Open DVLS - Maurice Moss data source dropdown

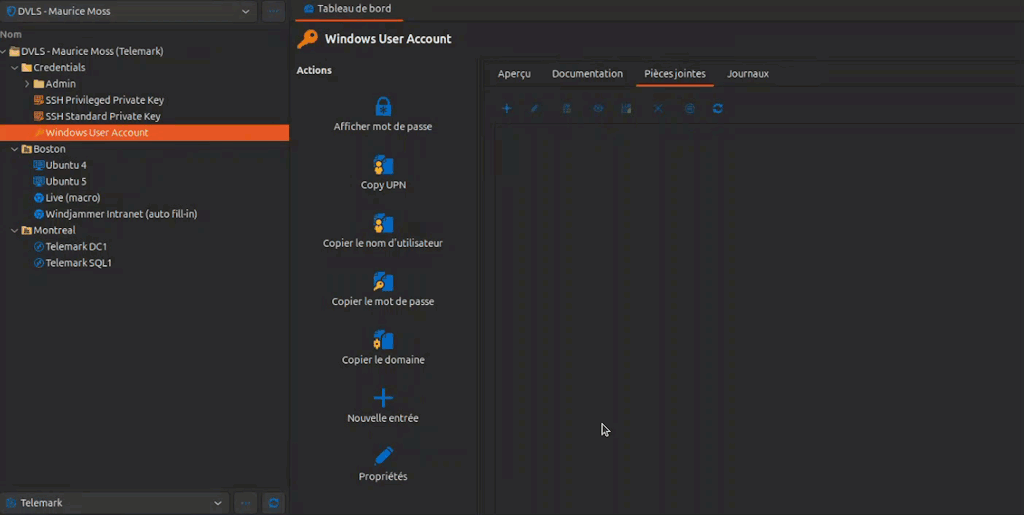point(128,11)
